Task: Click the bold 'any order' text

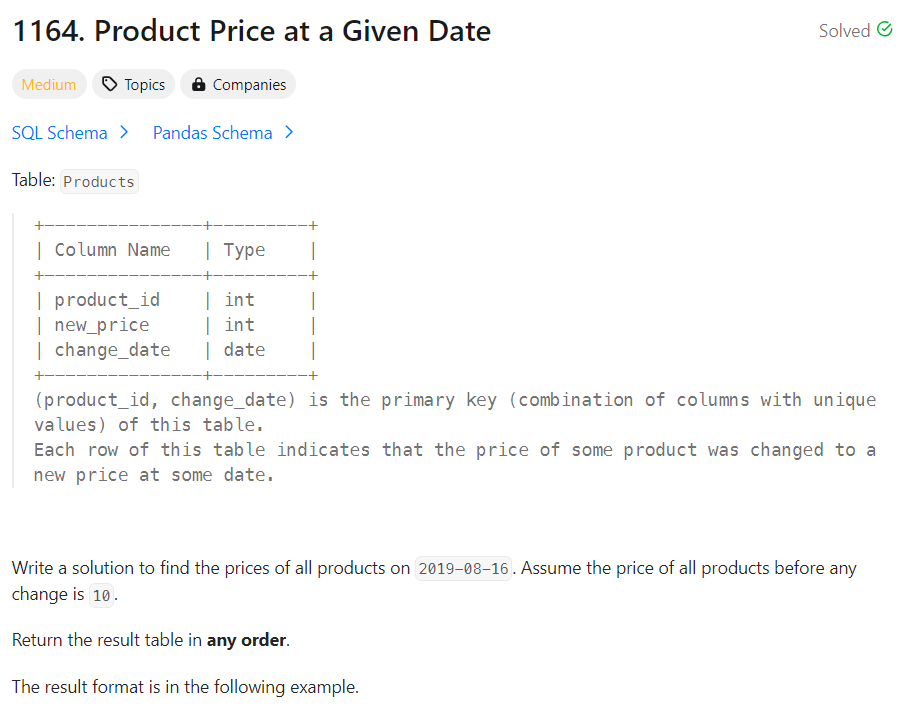Action: tap(247, 640)
